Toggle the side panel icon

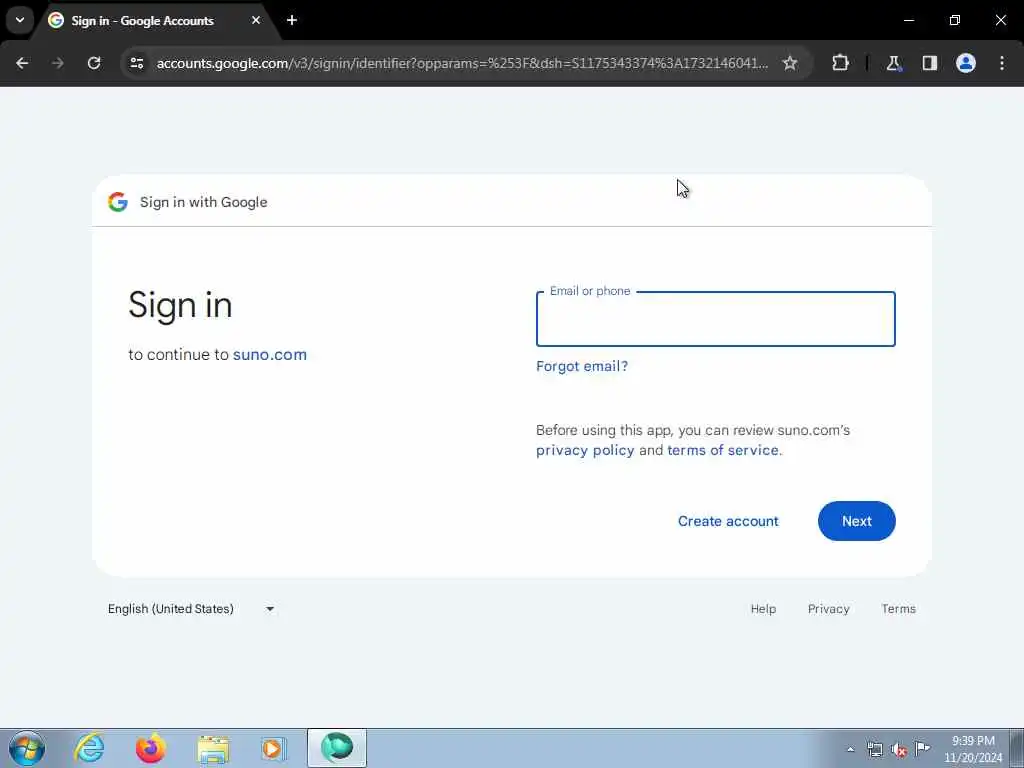[929, 63]
